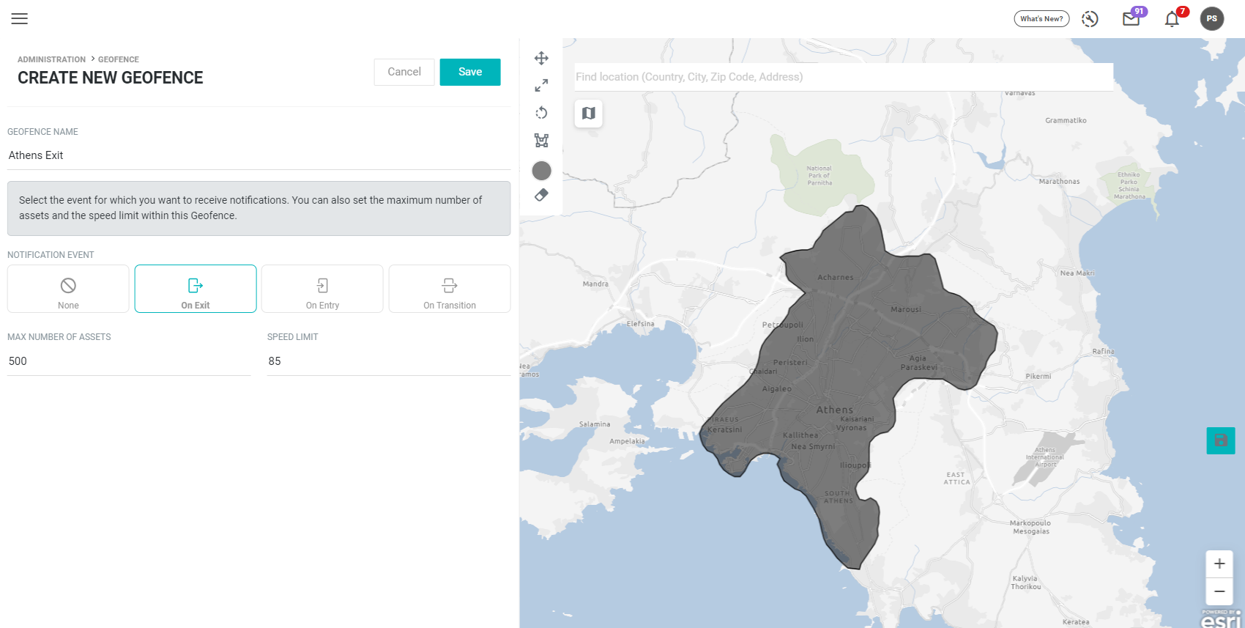
Task: Focus the Find location search box
Action: coord(843,77)
